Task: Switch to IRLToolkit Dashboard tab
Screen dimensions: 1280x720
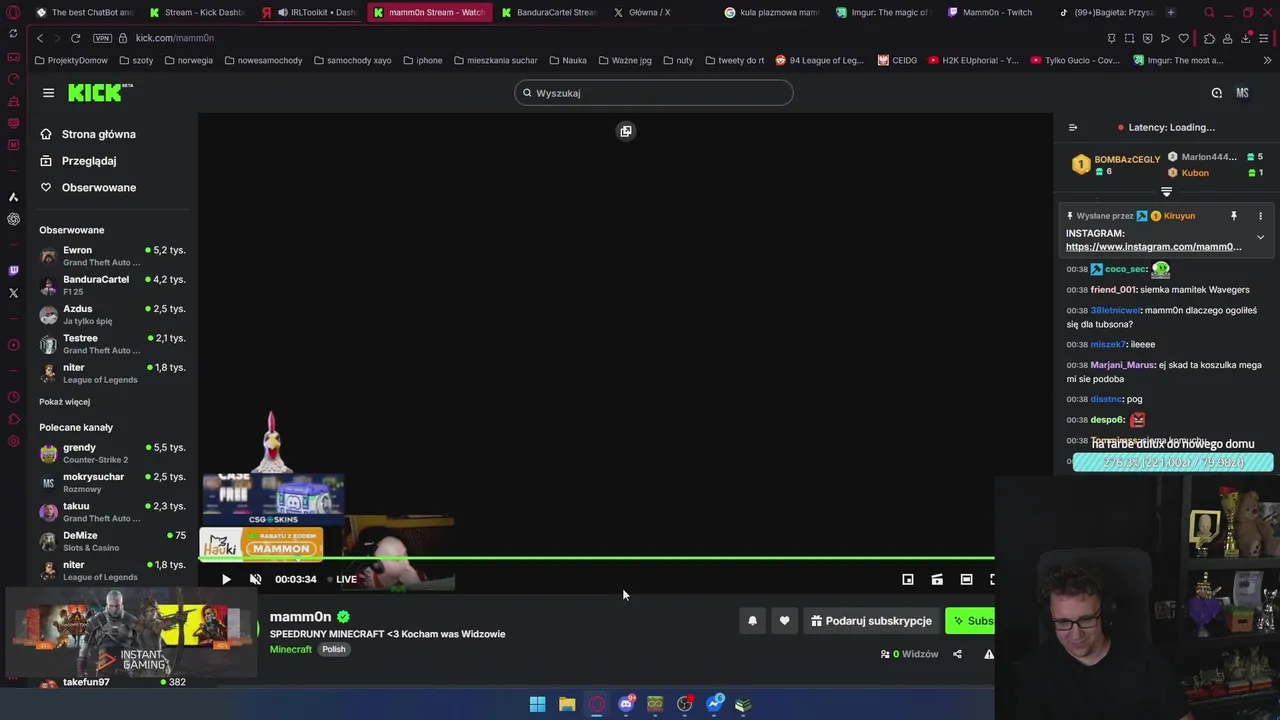Action: pos(310,12)
